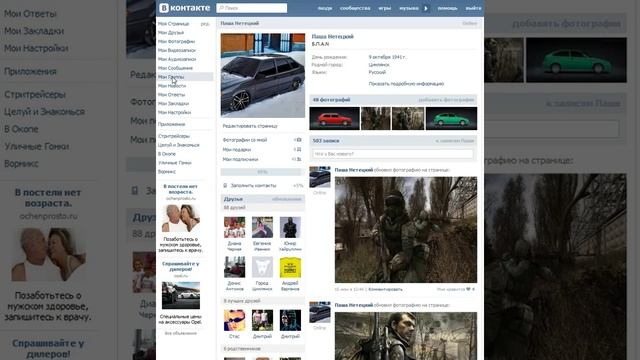Click the profile photo of the dark car
Screen dimensions: 640x360
click(x=263, y=75)
